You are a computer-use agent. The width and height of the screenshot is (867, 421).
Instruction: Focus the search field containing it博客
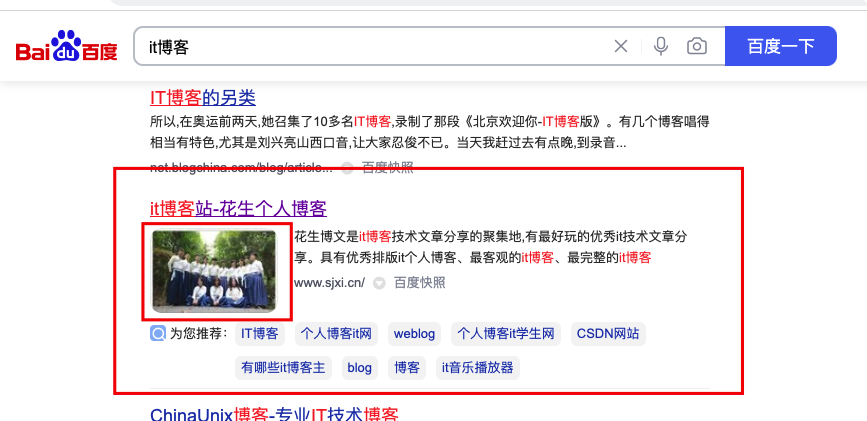click(376, 46)
